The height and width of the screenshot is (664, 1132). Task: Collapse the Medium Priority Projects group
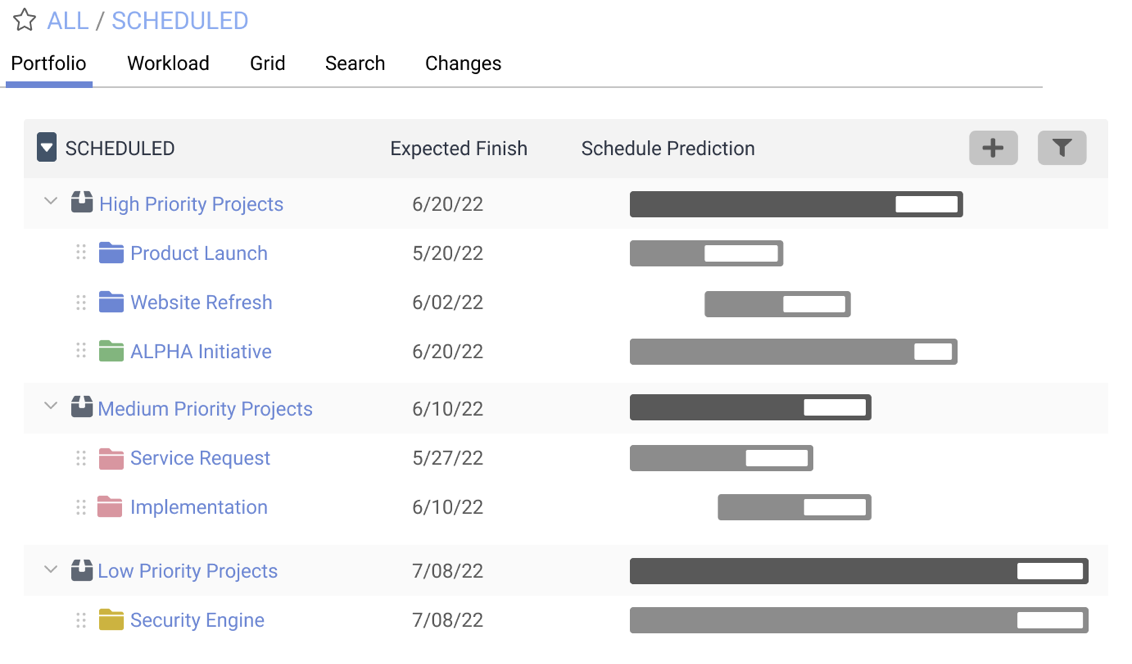51,406
